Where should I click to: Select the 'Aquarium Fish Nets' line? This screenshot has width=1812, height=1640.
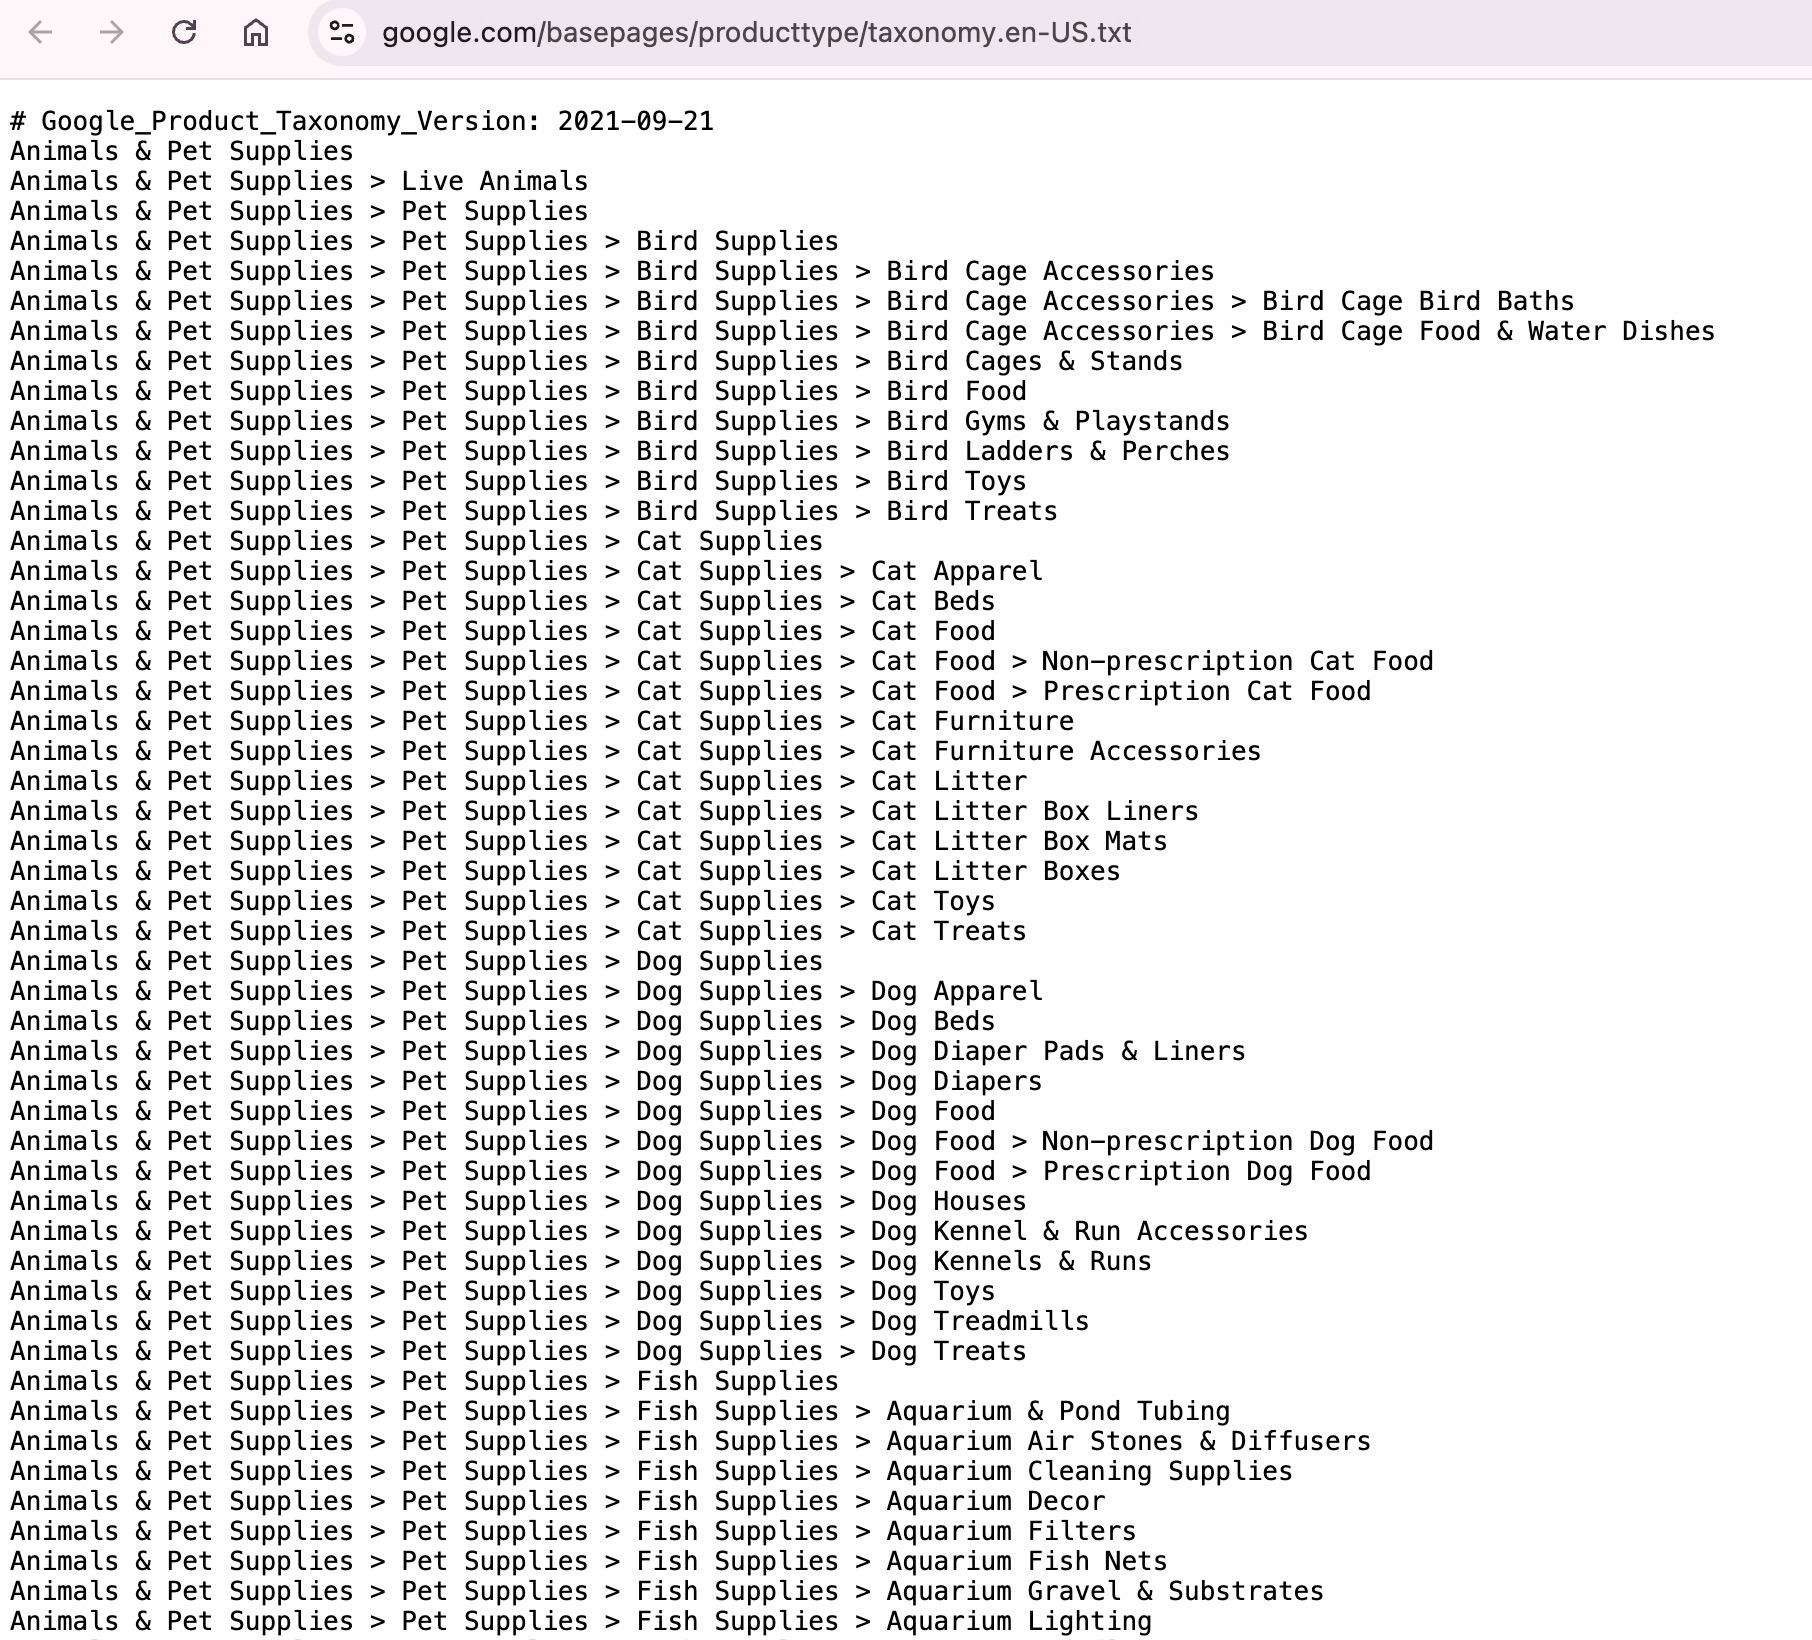click(x=589, y=1561)
